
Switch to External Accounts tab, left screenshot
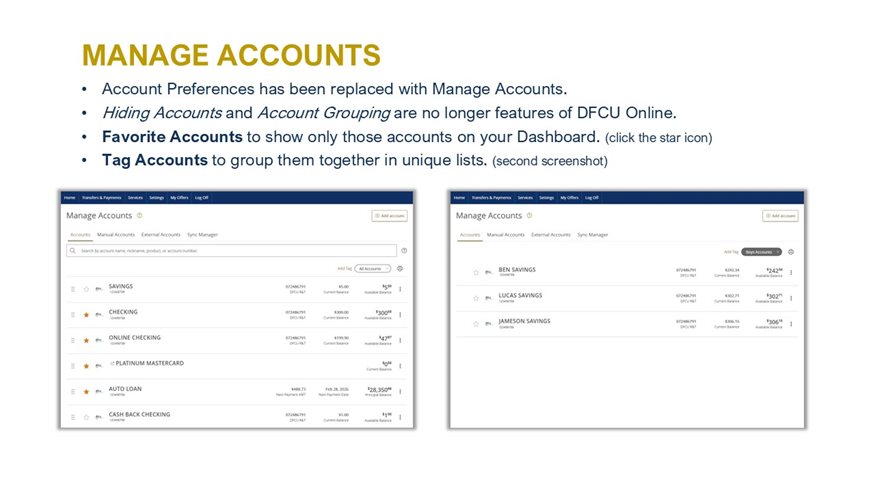(161, 235)
